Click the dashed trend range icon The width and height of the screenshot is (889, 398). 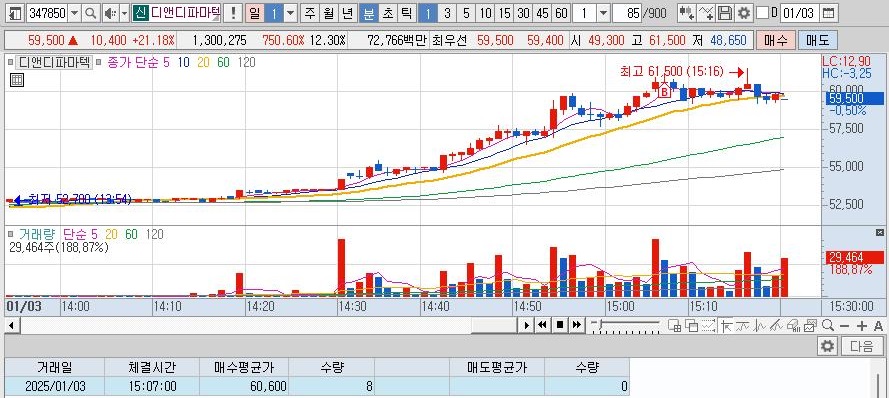(709, 325)
